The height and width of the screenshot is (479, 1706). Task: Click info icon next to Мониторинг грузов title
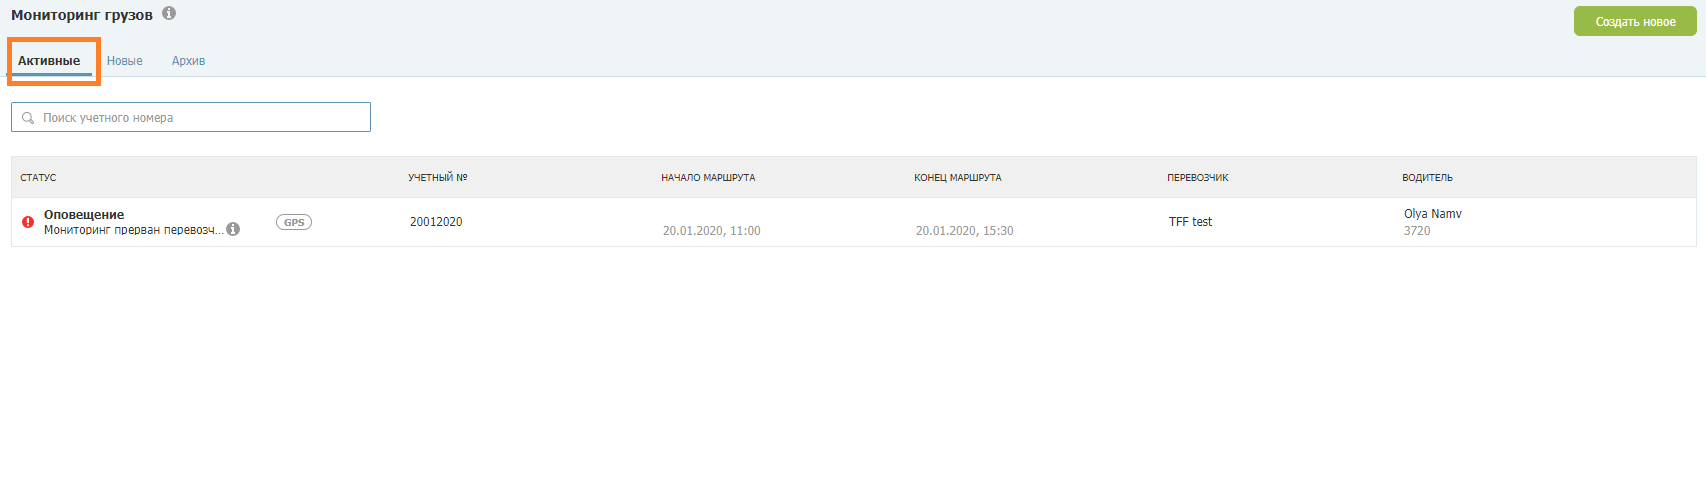pos(169,14)
